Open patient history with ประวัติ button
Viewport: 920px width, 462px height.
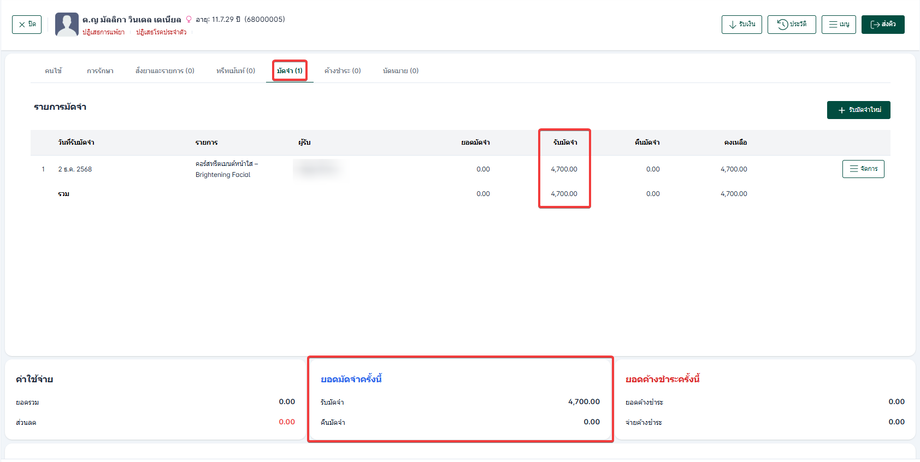coord(792,25)
